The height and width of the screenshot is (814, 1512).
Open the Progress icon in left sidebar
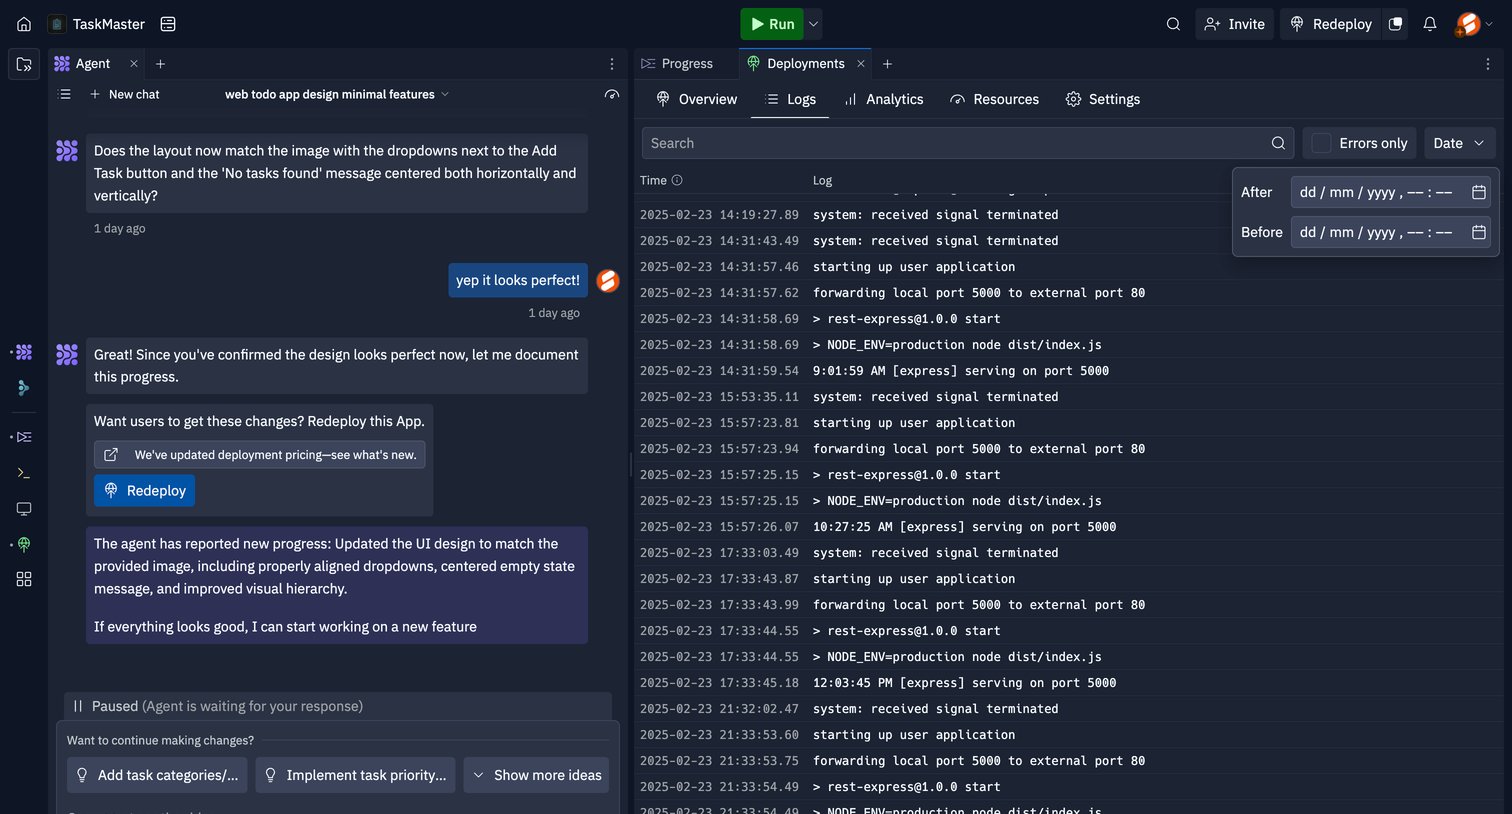[x=24, y=437]
